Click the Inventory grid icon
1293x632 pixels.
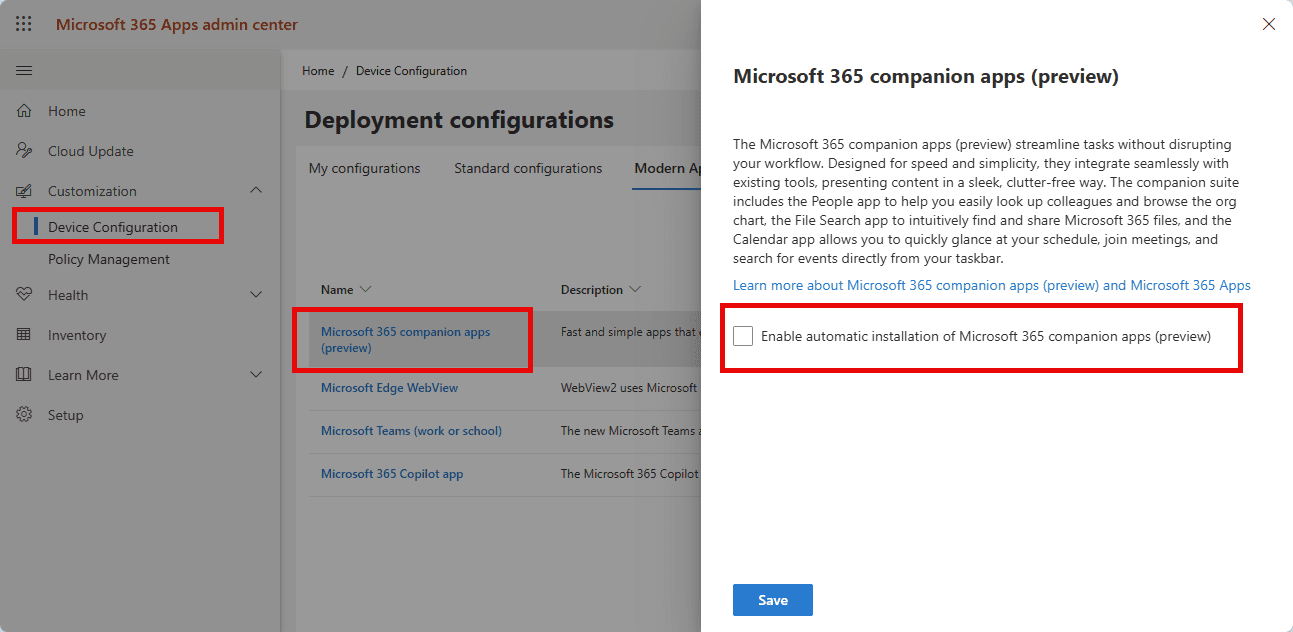point(25,335)
